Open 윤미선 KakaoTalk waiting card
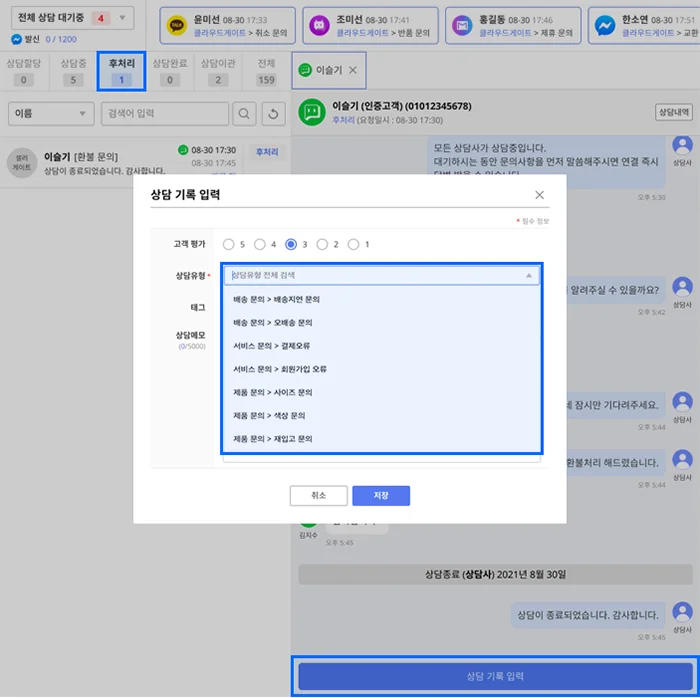700x698 pixels. 227,25
